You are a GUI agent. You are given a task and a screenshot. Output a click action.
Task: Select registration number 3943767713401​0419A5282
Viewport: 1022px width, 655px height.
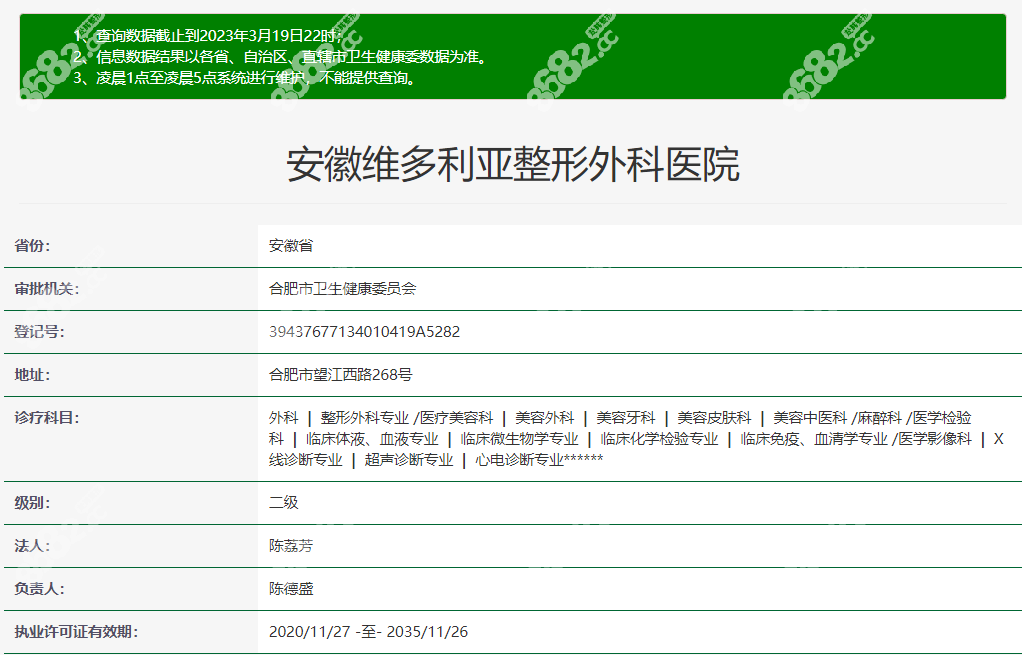[364, 332]
